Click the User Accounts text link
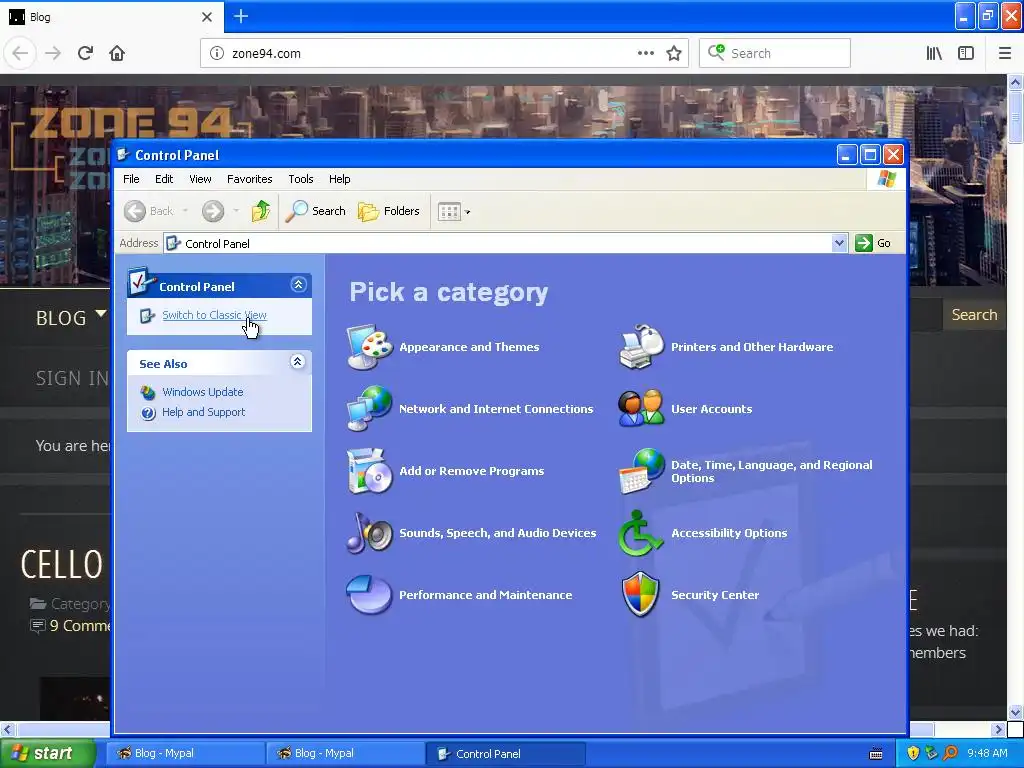1024x768 pixels. tap(712, 409)
